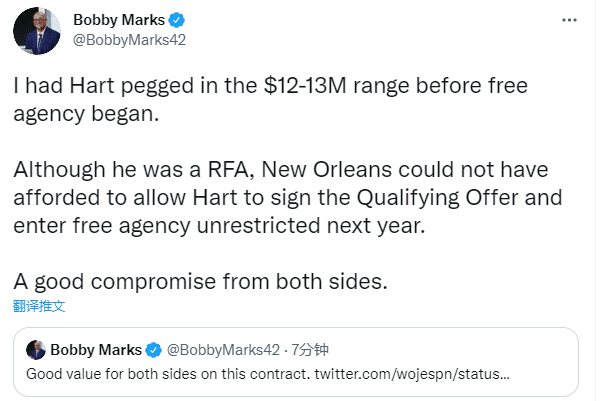Image resolution: width=600 pixels, height=401 pixels.
Task: Follow the twitter.com/wojespn/status link
Action: [413, 374]
